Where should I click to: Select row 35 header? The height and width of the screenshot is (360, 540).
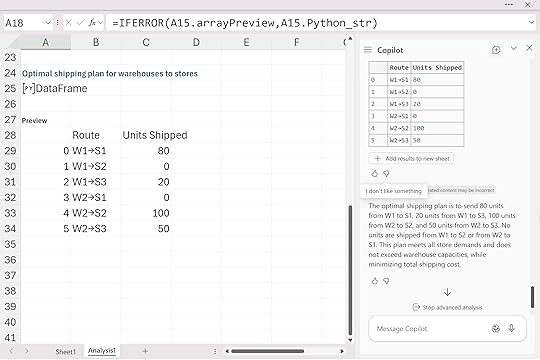click(x=10, y=244)
